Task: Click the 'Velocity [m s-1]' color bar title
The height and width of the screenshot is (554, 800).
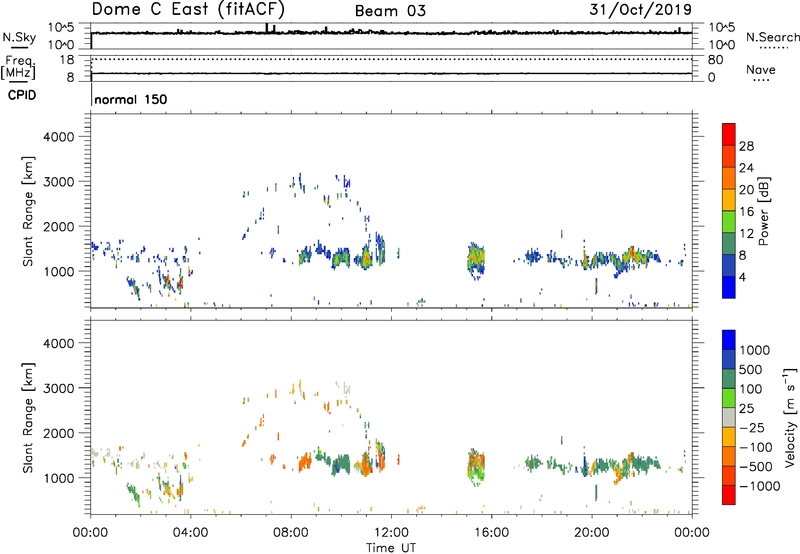Action: coord(790,417)
